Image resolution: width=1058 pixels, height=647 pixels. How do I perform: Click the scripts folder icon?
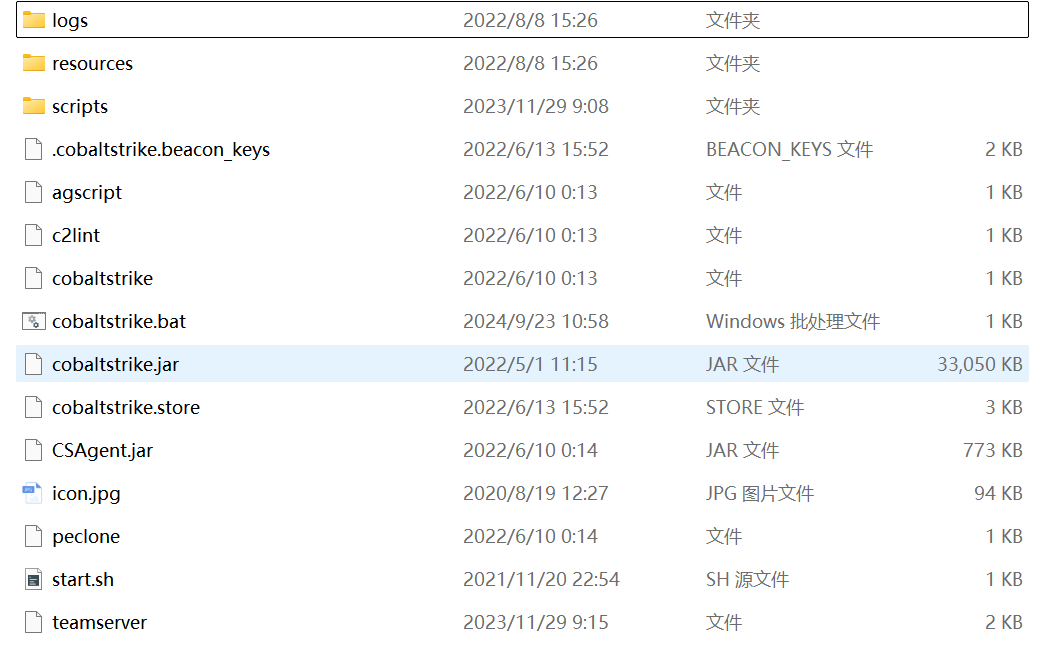pyautogui.click(x=34, y=106)
